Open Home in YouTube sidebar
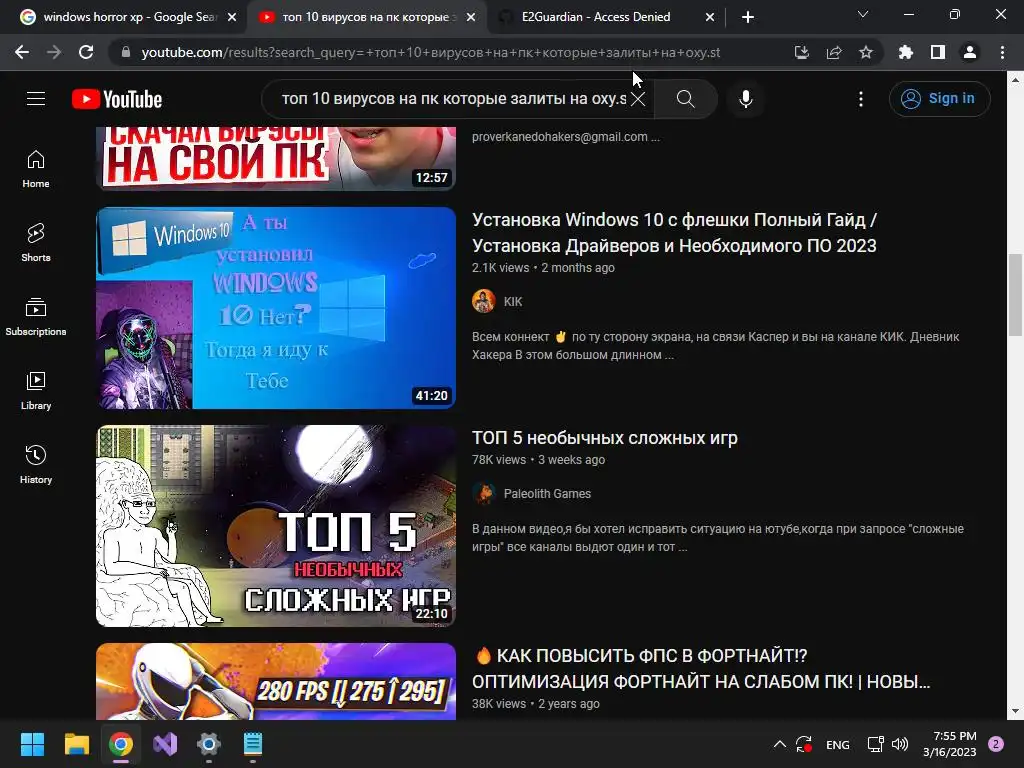The image size is (1024, 768). pyautogui.click(x=36, y=169)
